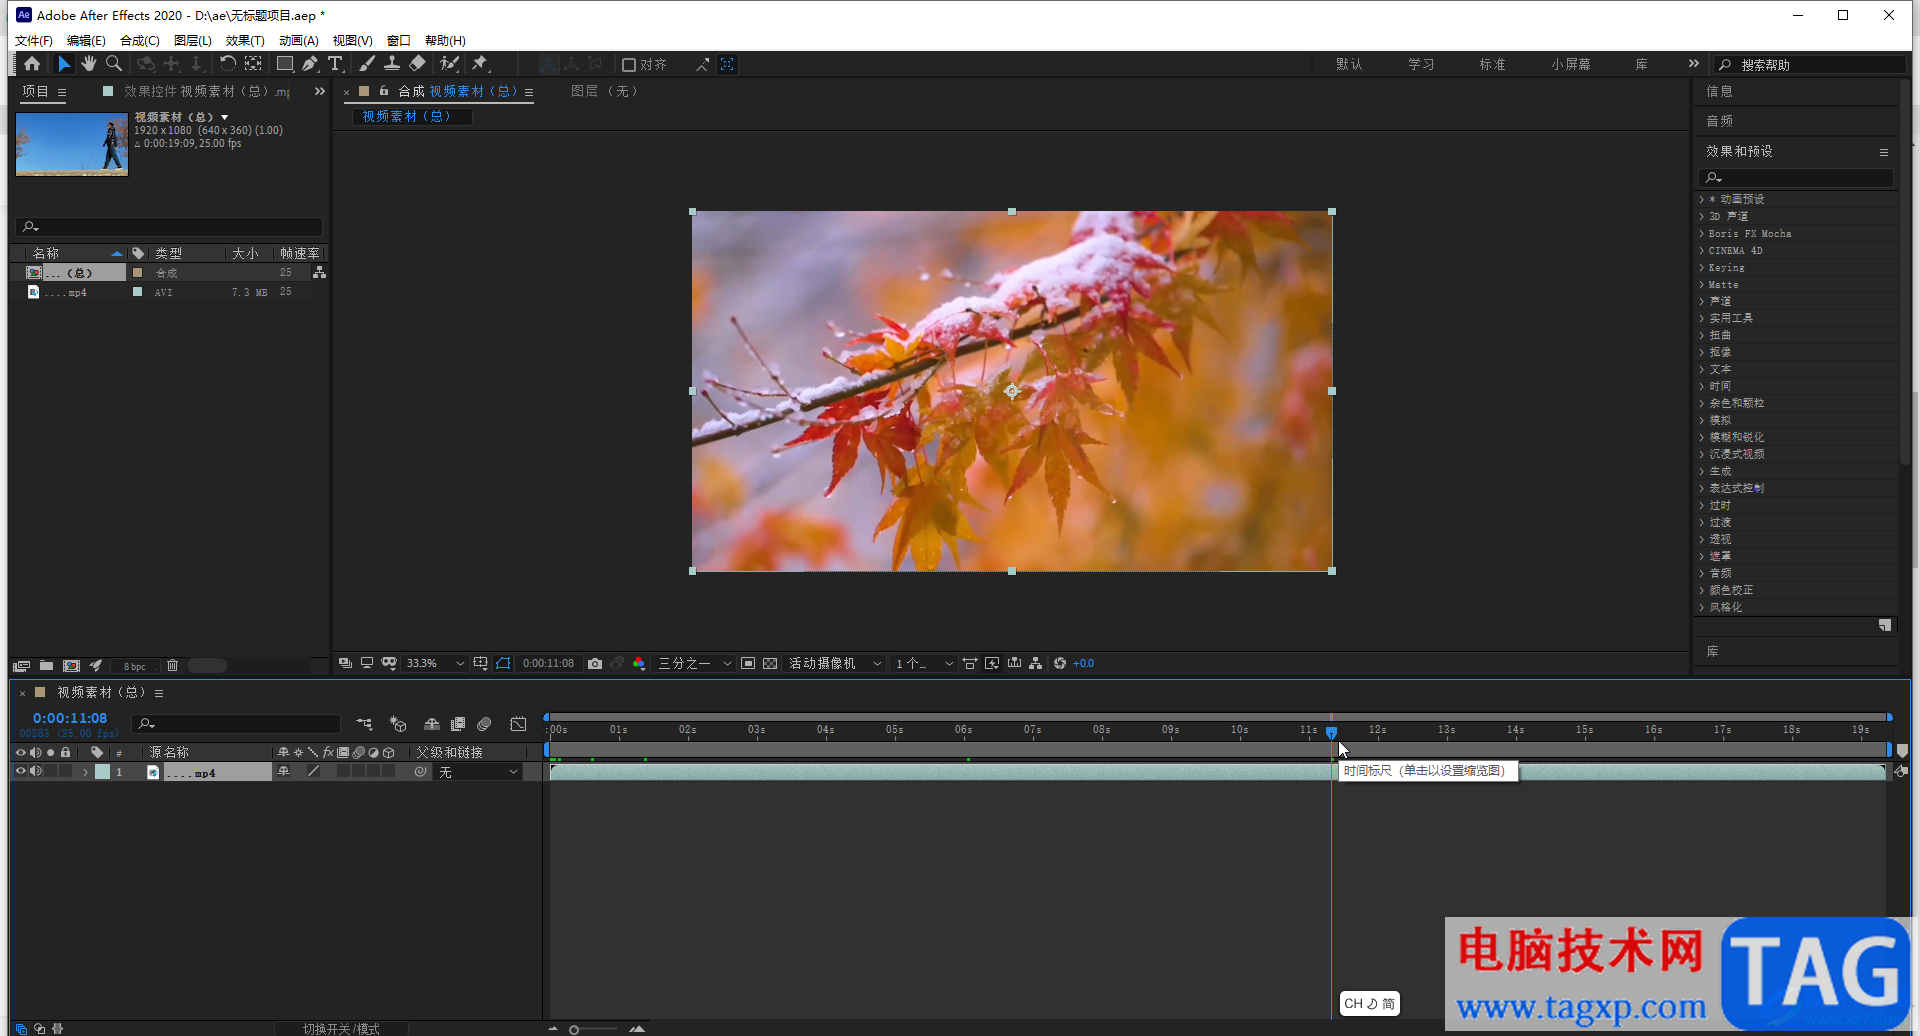
Task: Click the Graph Editor icon in timeline
Action: click(518, 724)
